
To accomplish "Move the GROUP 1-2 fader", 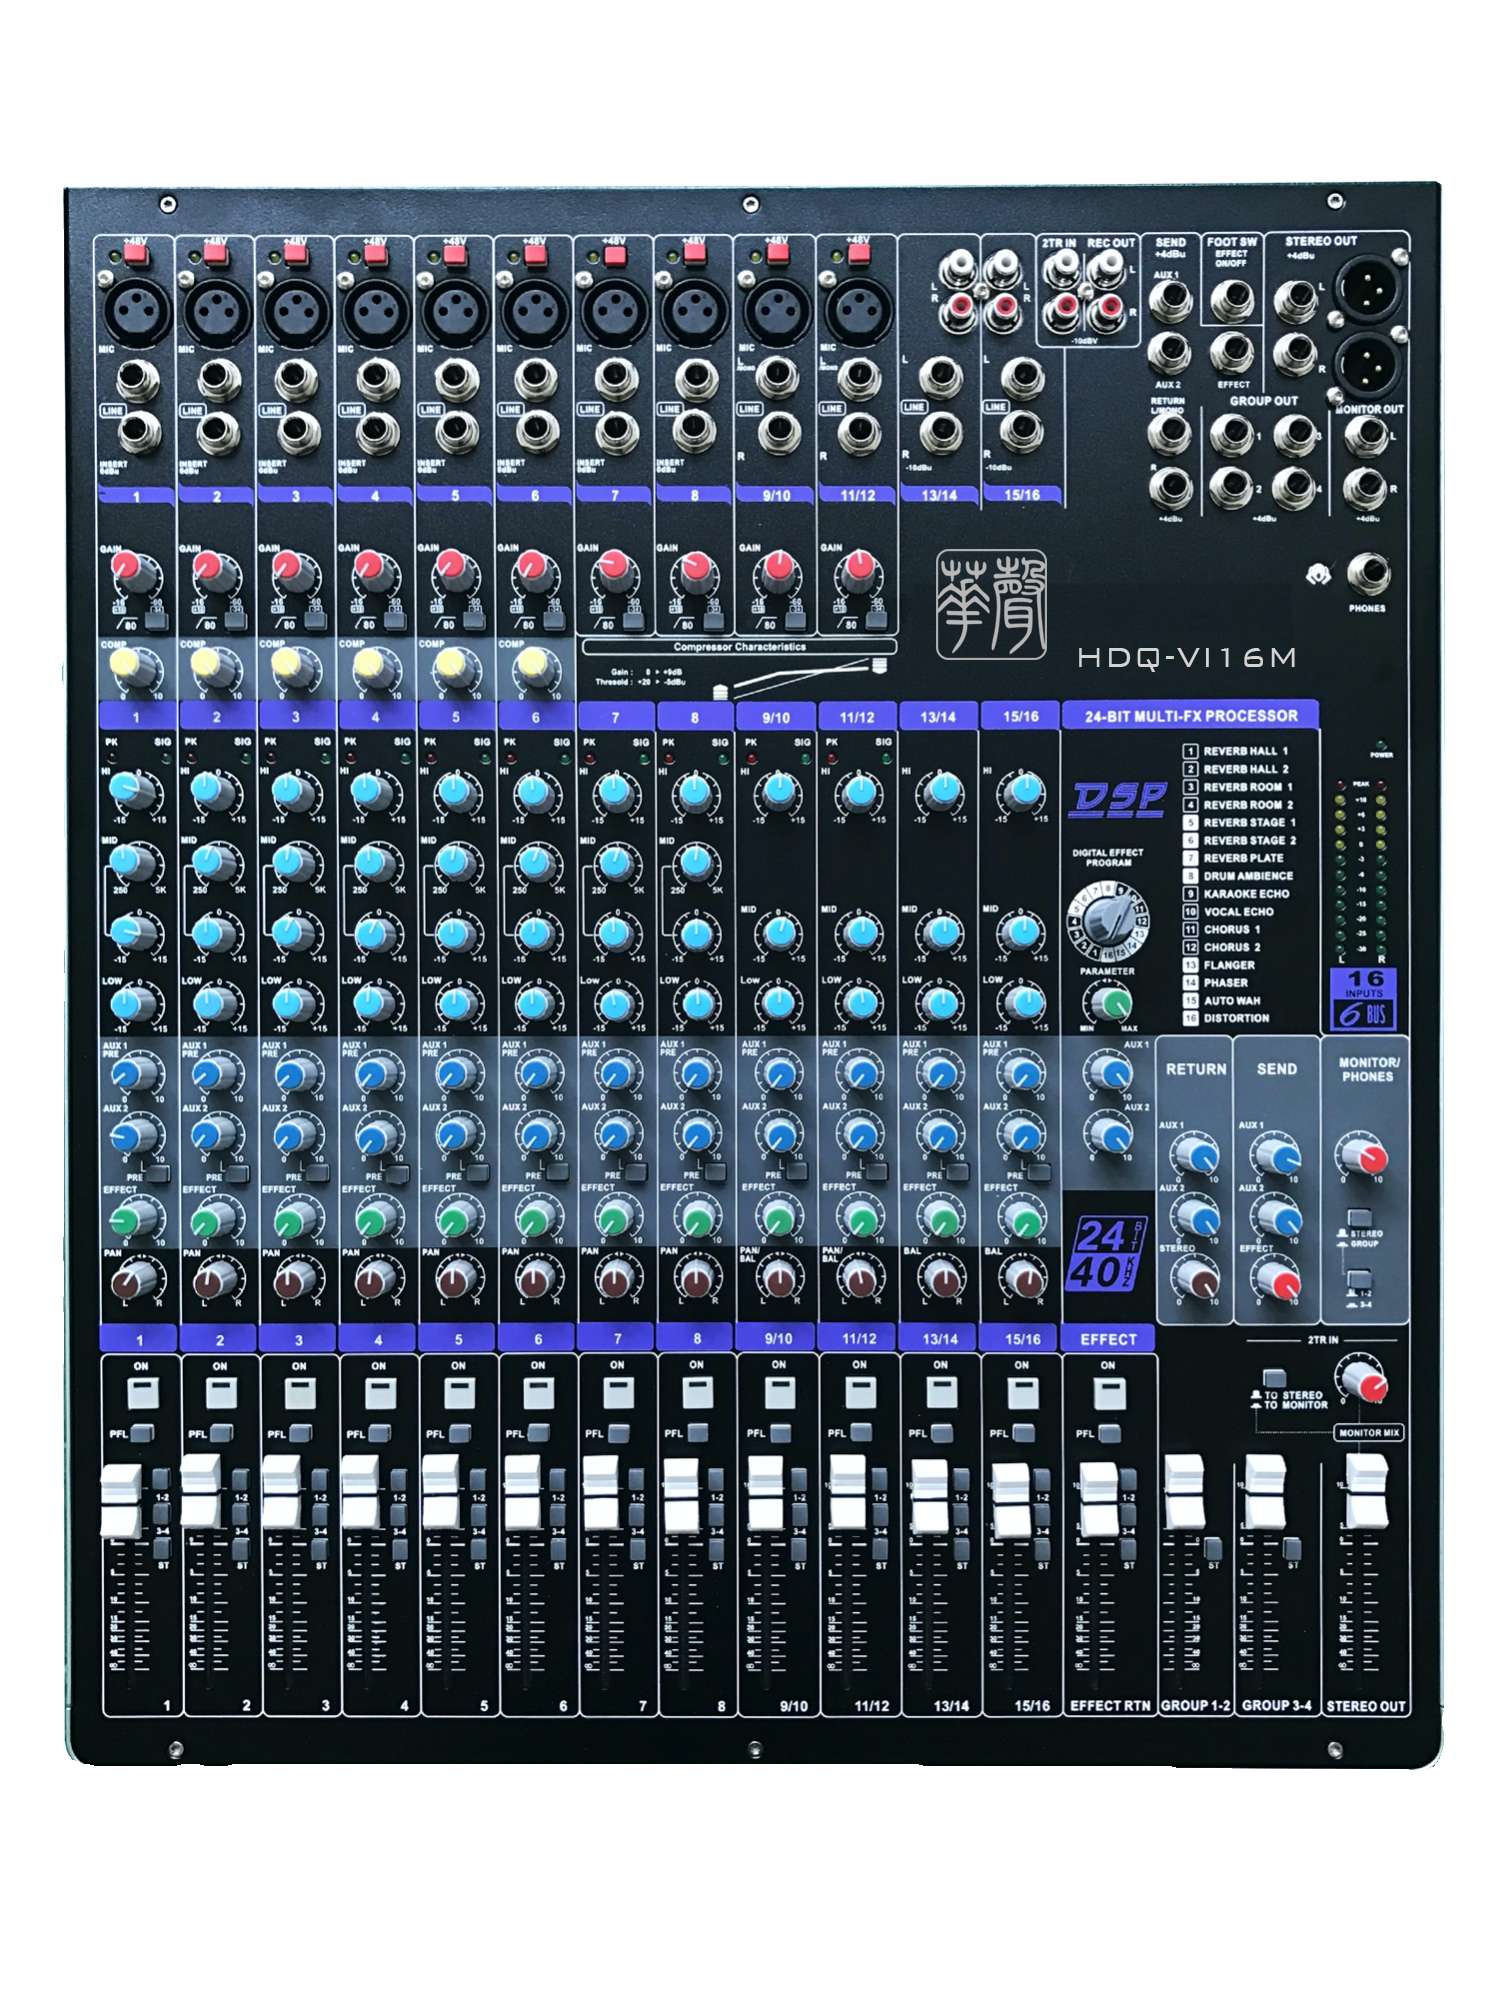I will (x=1186, y=1491).
